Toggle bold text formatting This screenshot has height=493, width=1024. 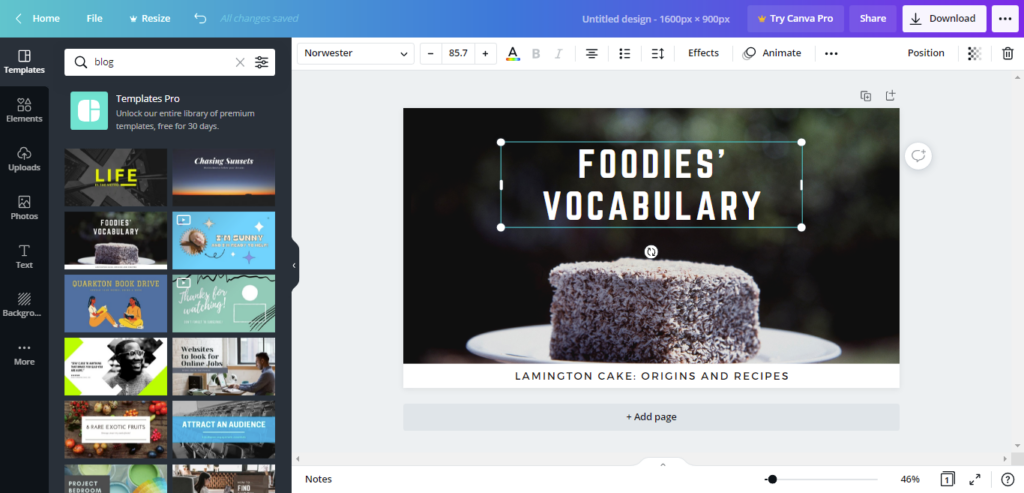click(536, 53)
